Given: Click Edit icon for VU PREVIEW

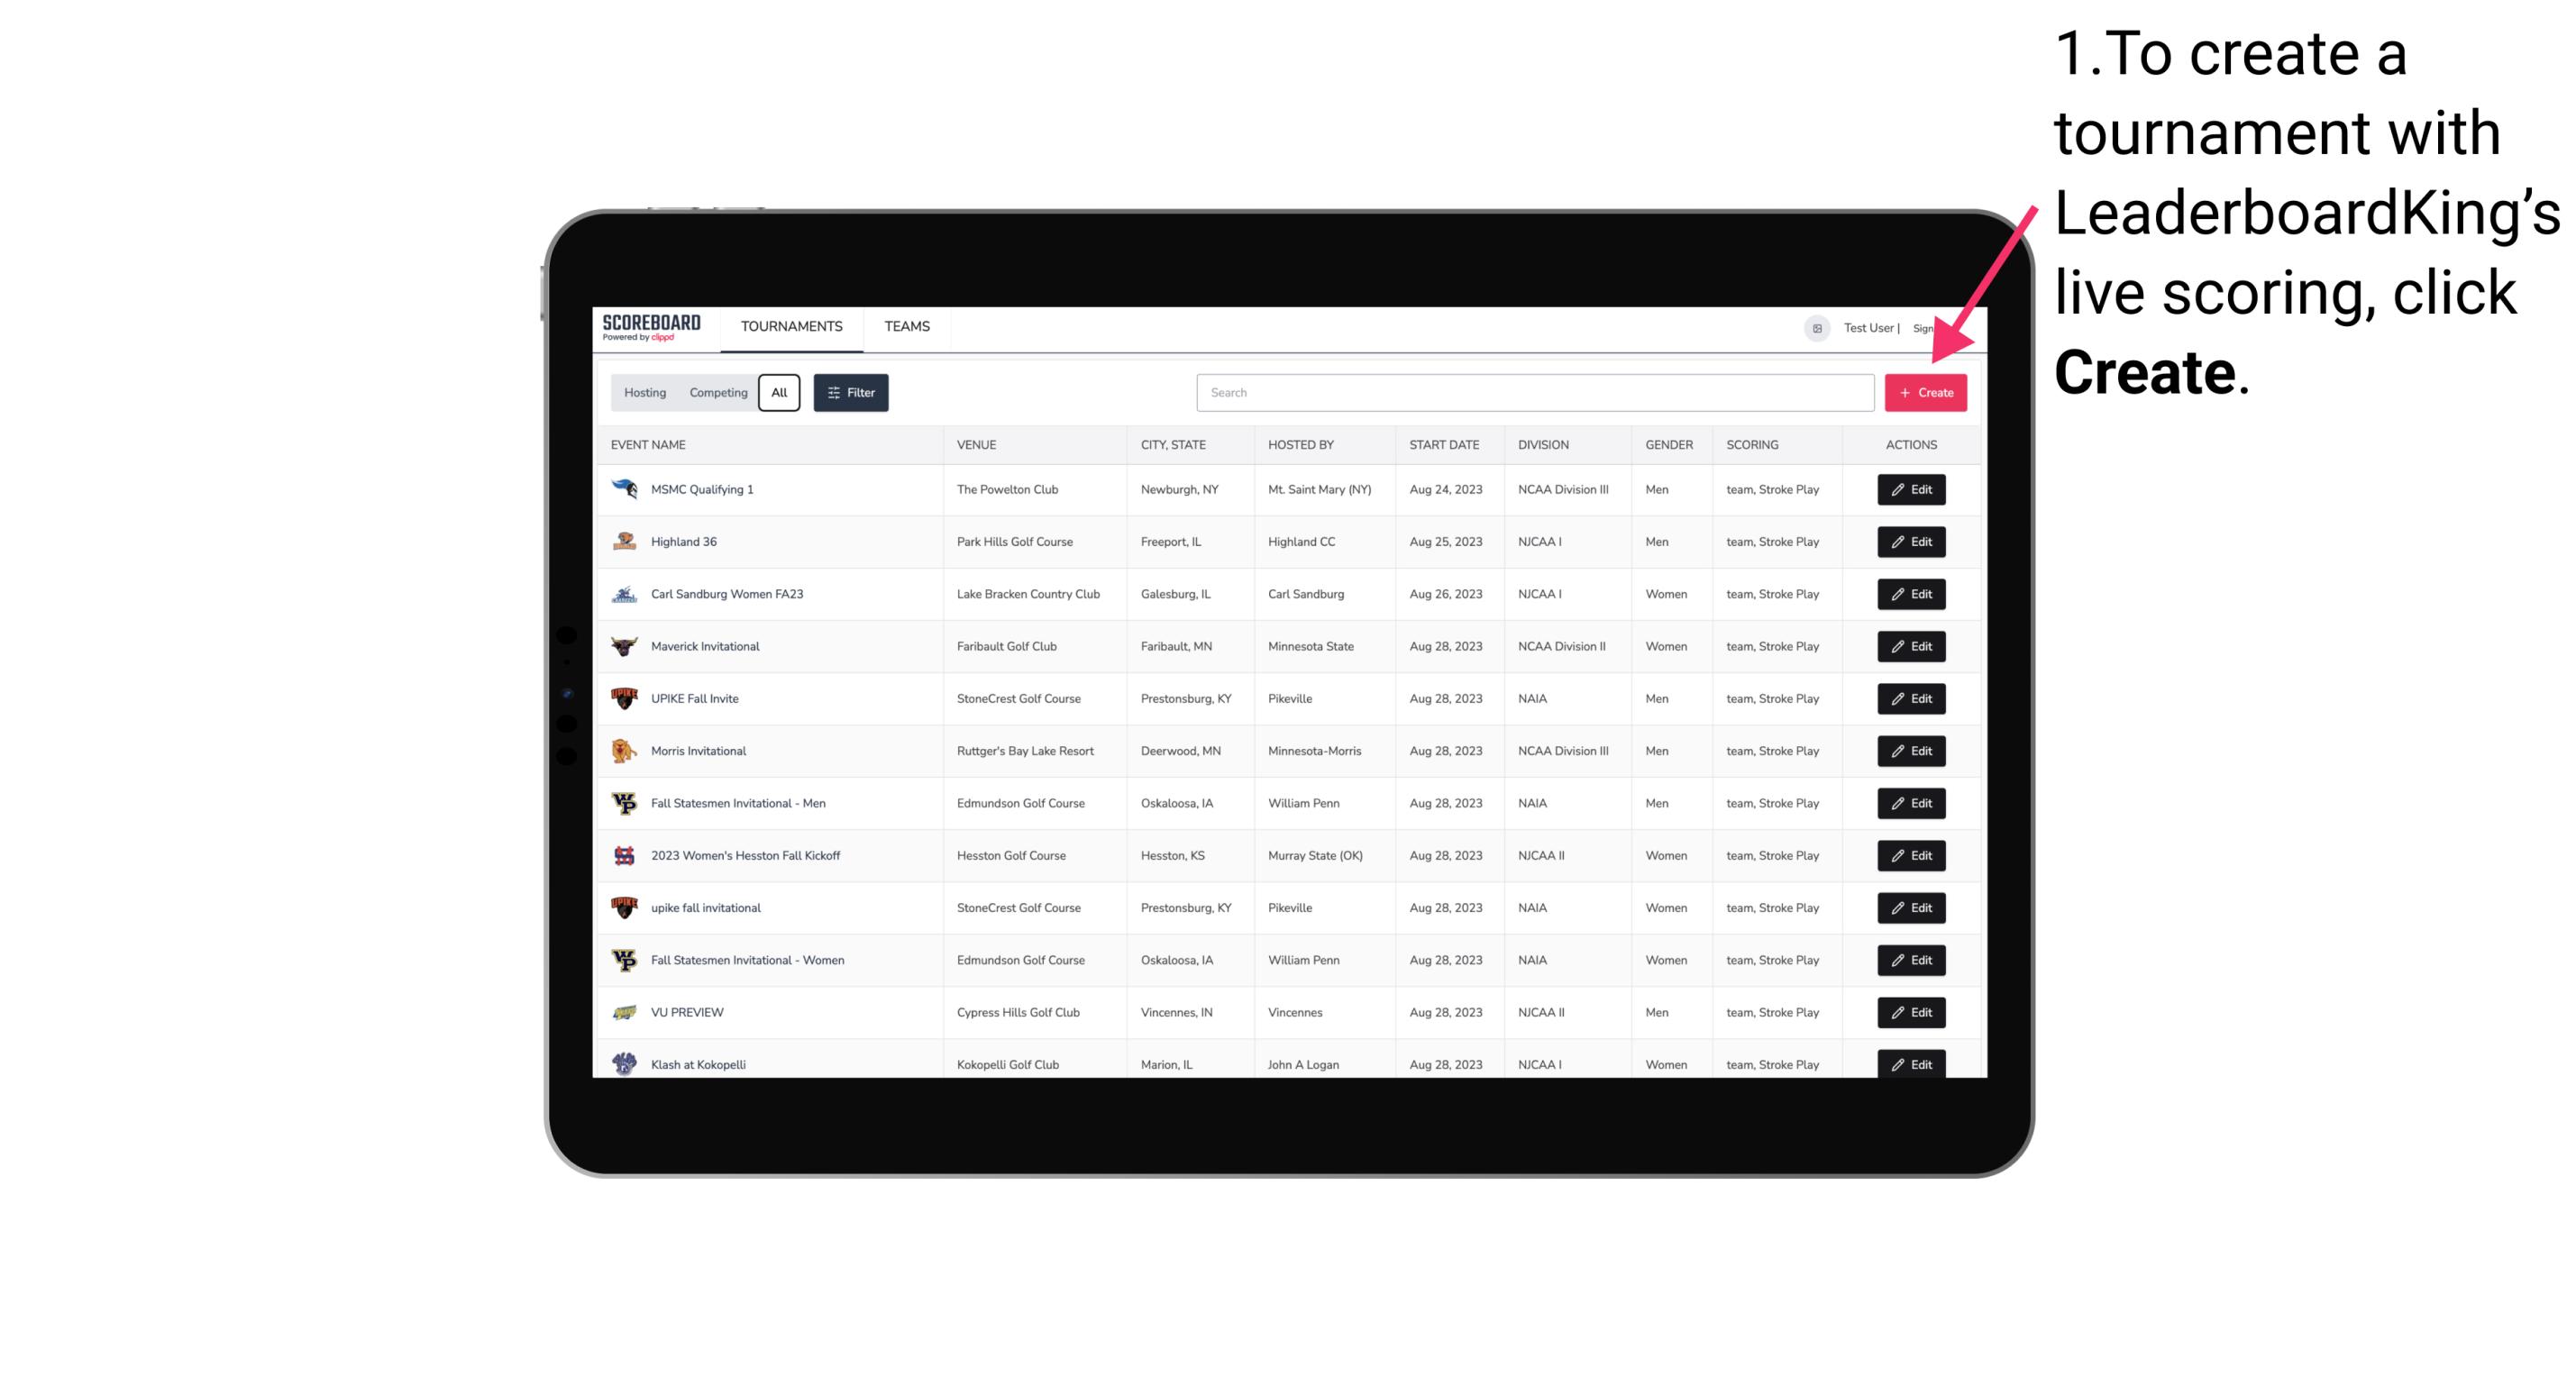Looking at the screenshot, I should tap(1910, 1012).
